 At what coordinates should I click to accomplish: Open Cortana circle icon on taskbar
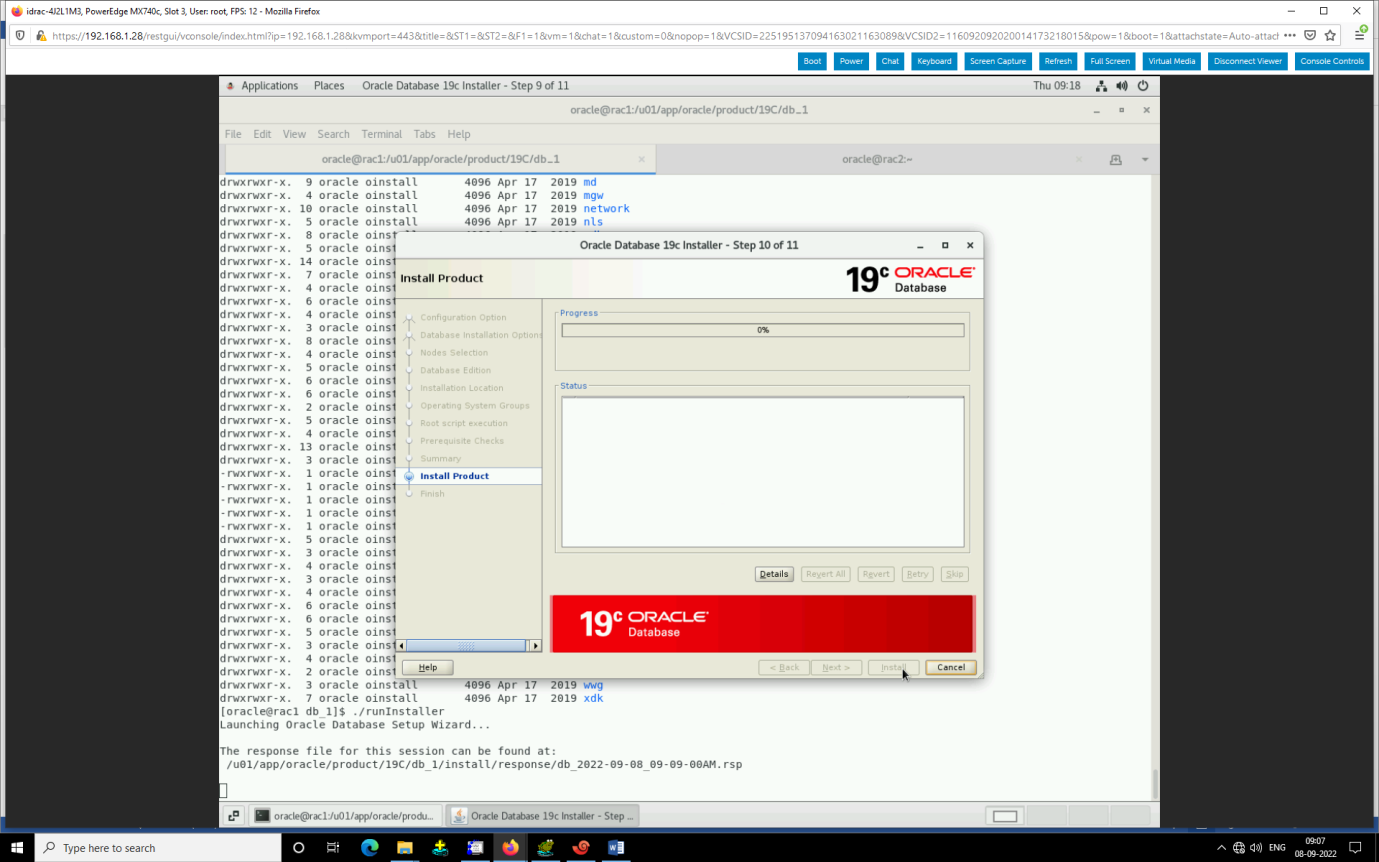tap(298, 847)
